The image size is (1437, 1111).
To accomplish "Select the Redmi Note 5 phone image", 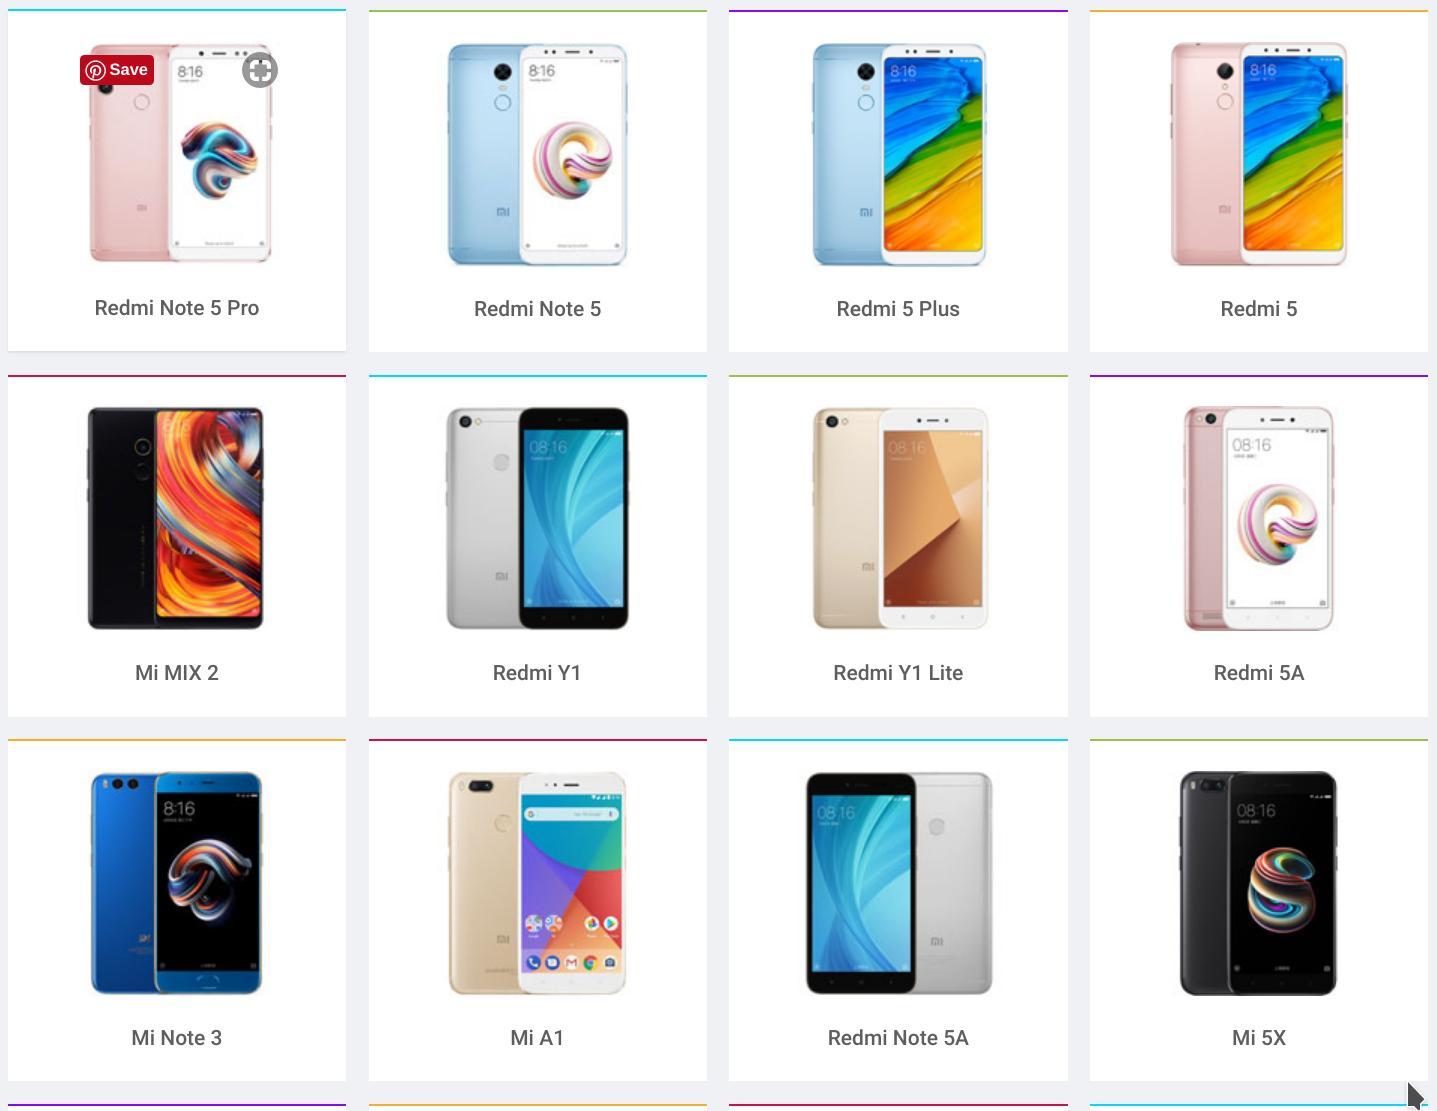I will pos(537,154).
